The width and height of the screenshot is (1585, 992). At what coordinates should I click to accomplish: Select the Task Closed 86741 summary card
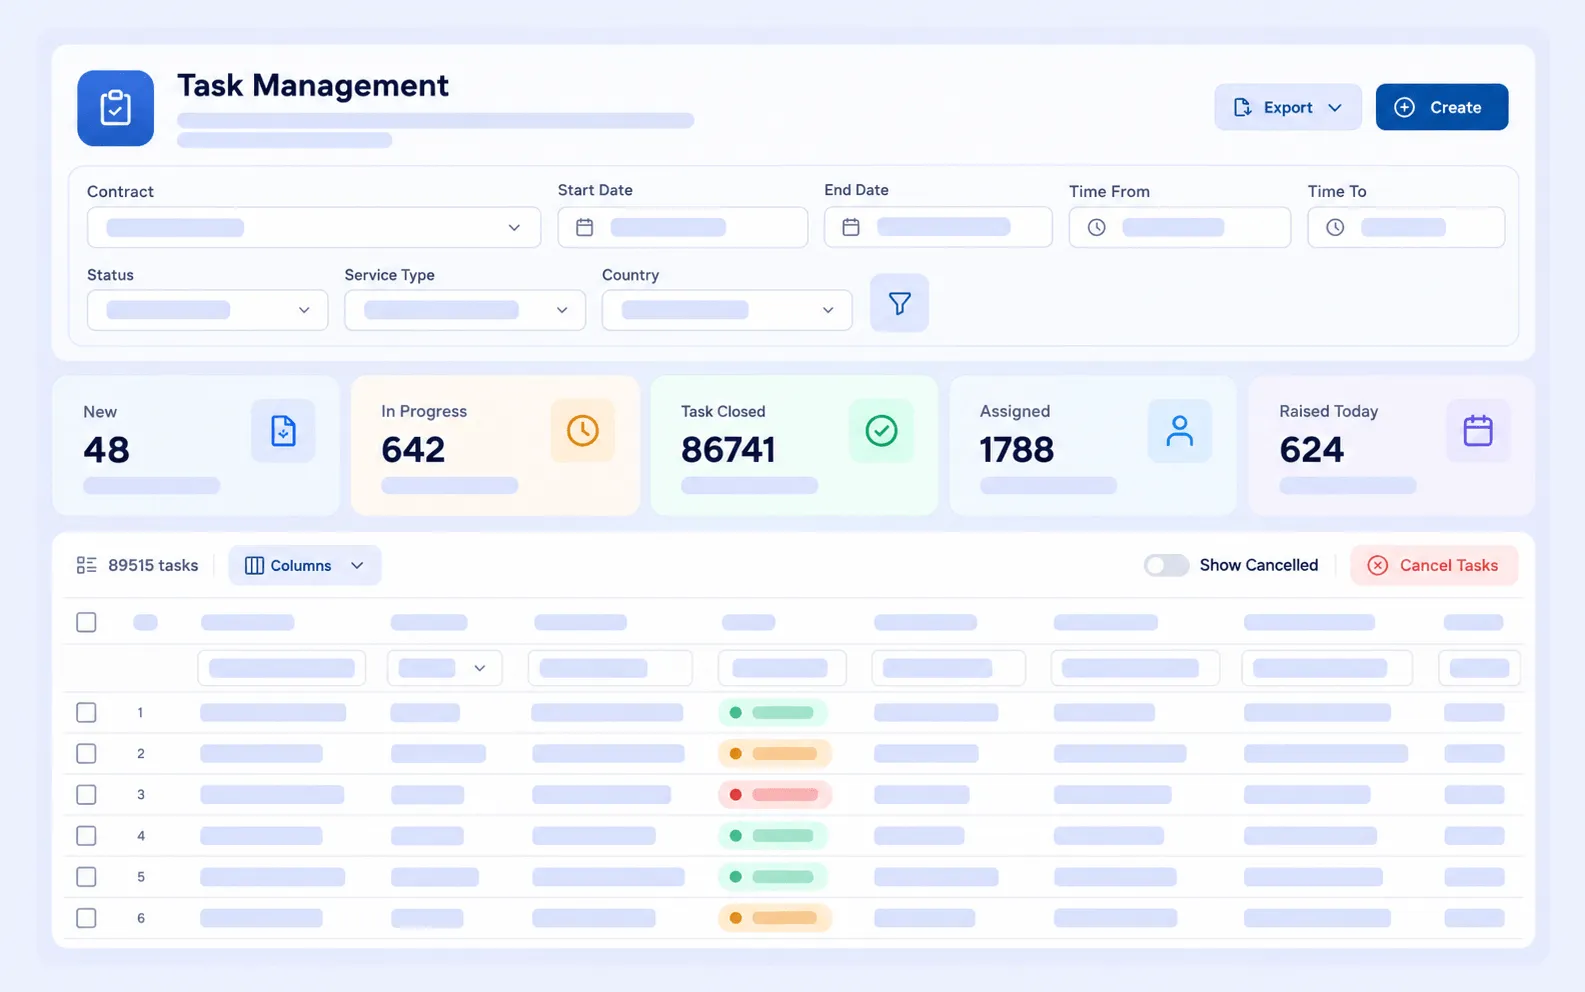[794, 446]
